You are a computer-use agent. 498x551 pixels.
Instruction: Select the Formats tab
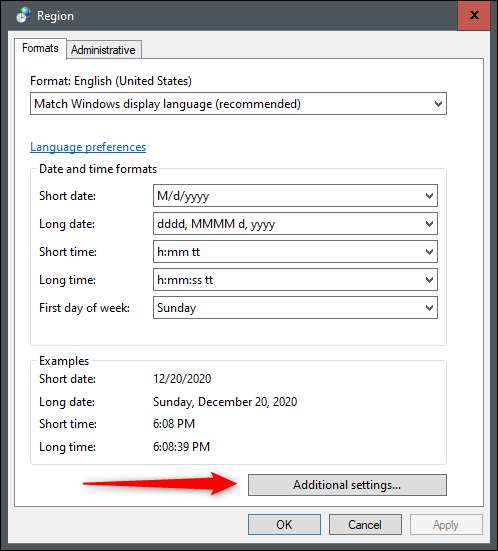point(40,48)
